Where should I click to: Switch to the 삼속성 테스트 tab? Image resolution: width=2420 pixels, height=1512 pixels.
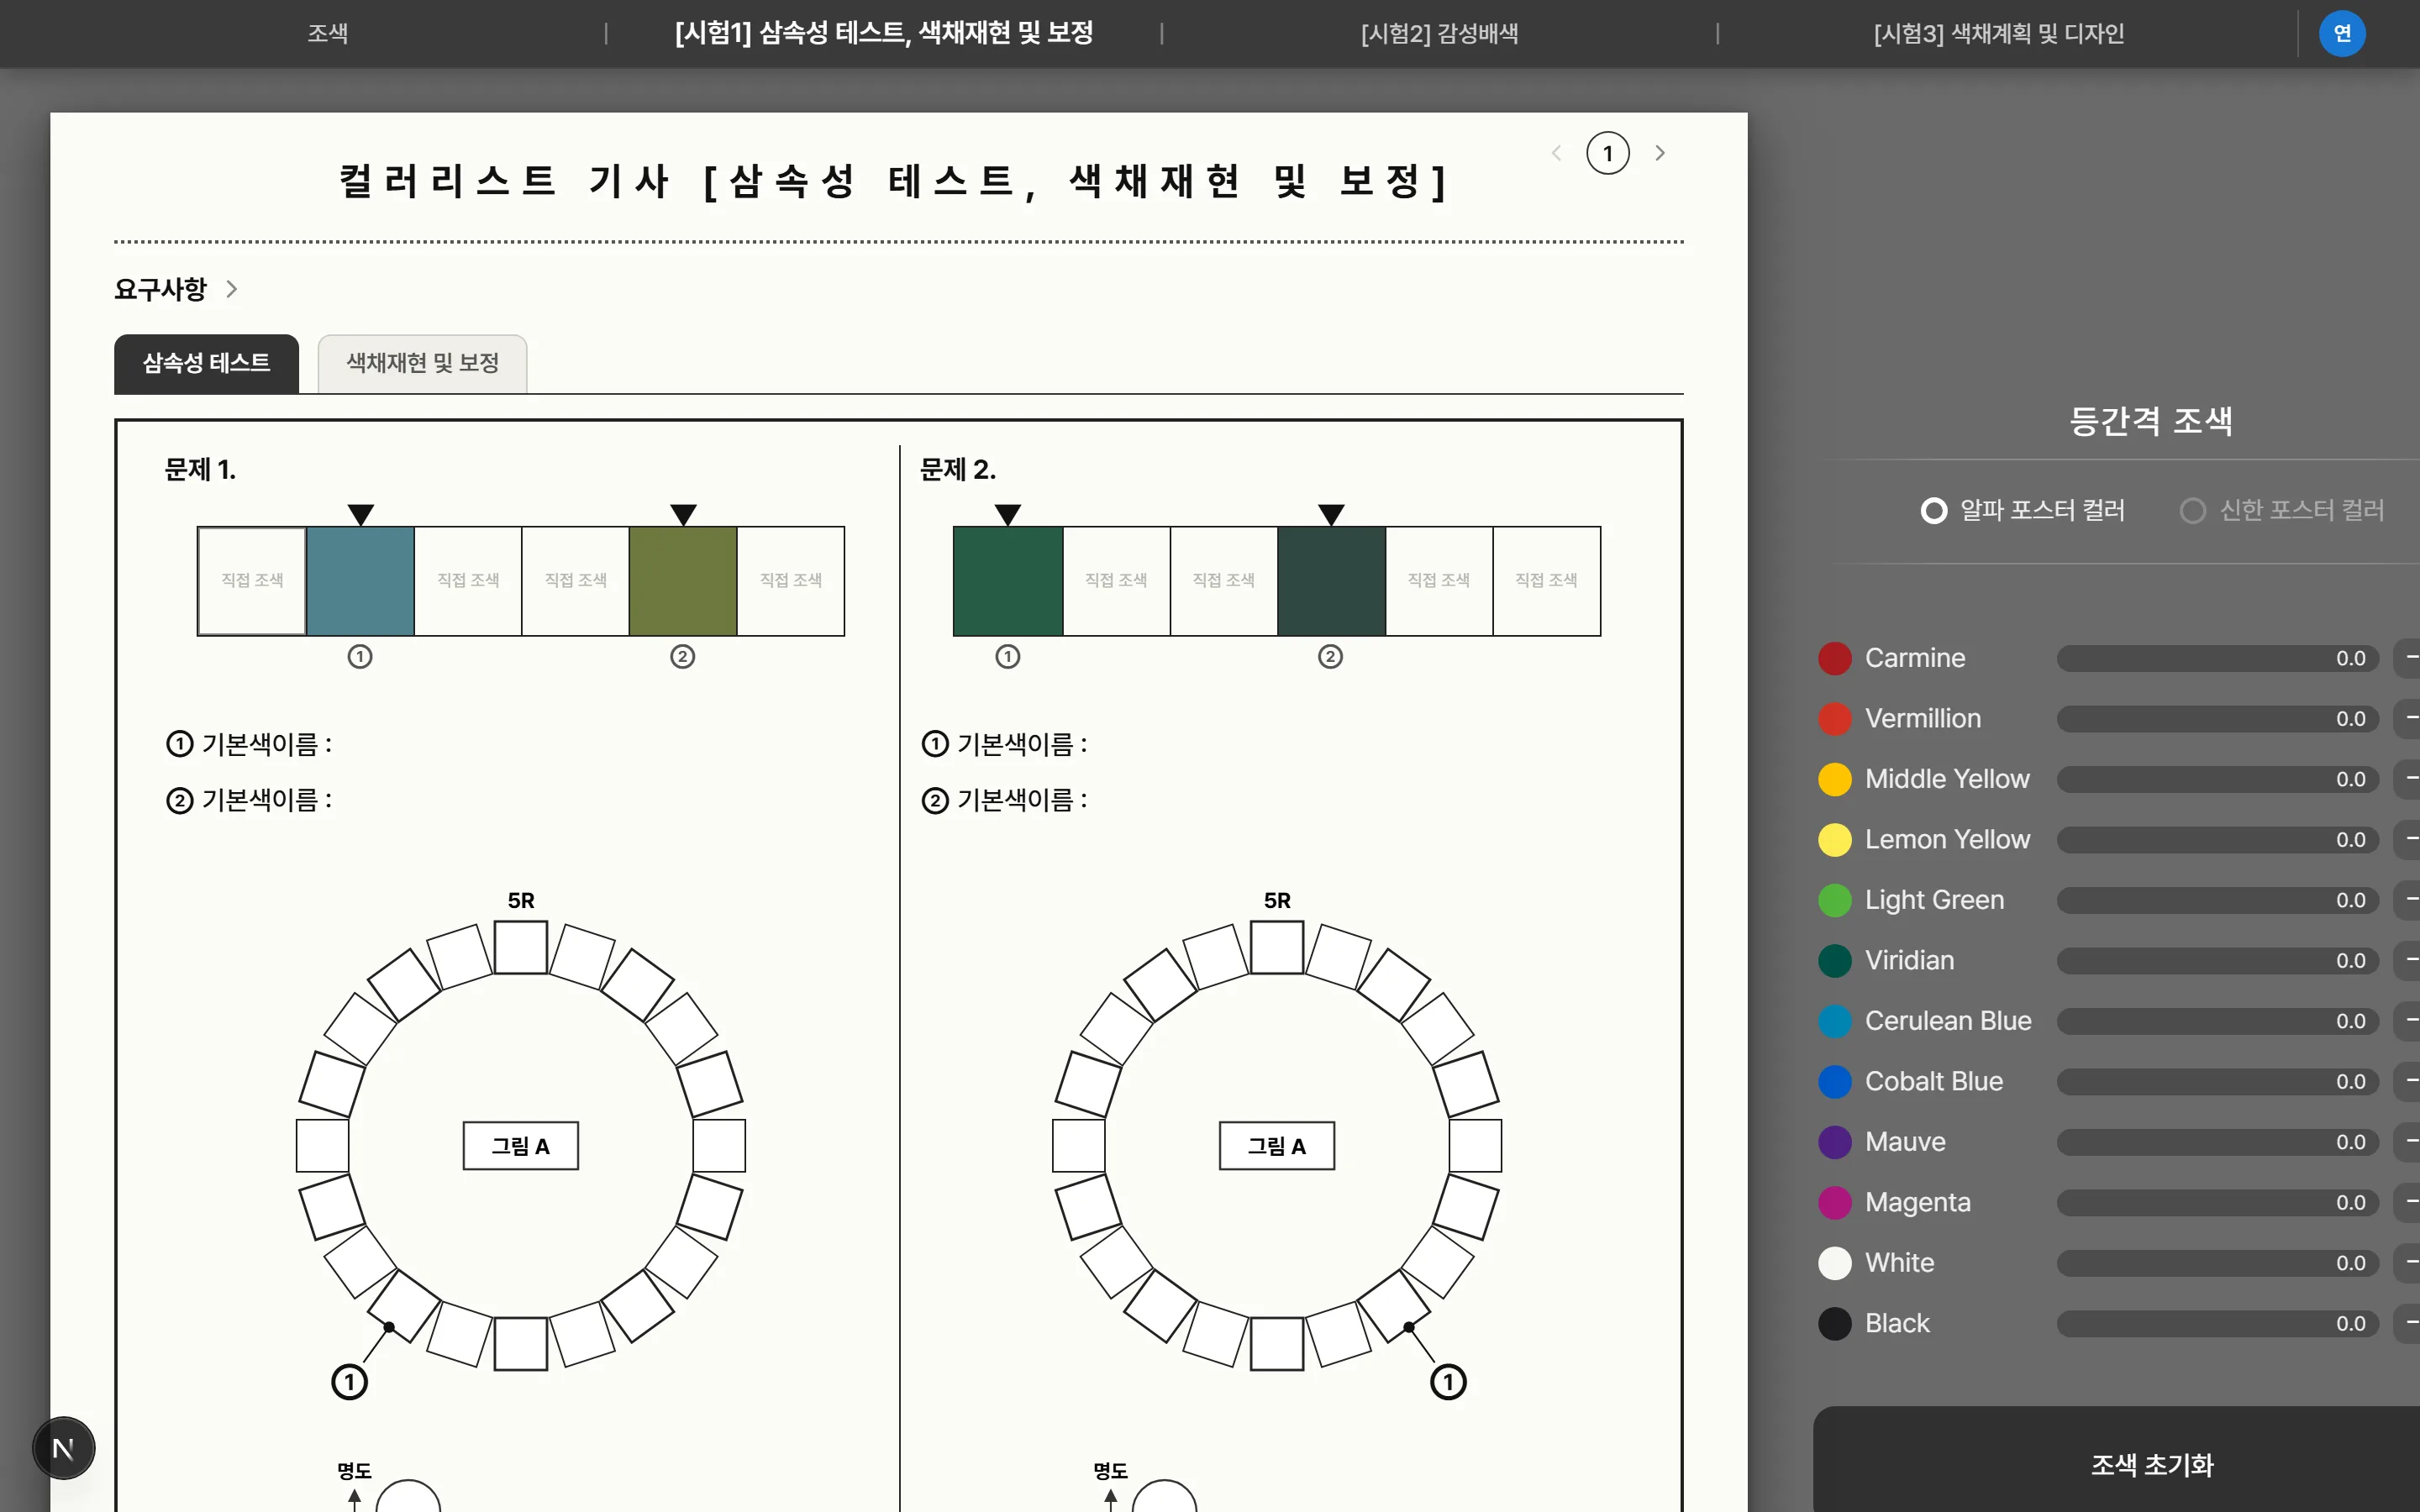click(206, 363)
